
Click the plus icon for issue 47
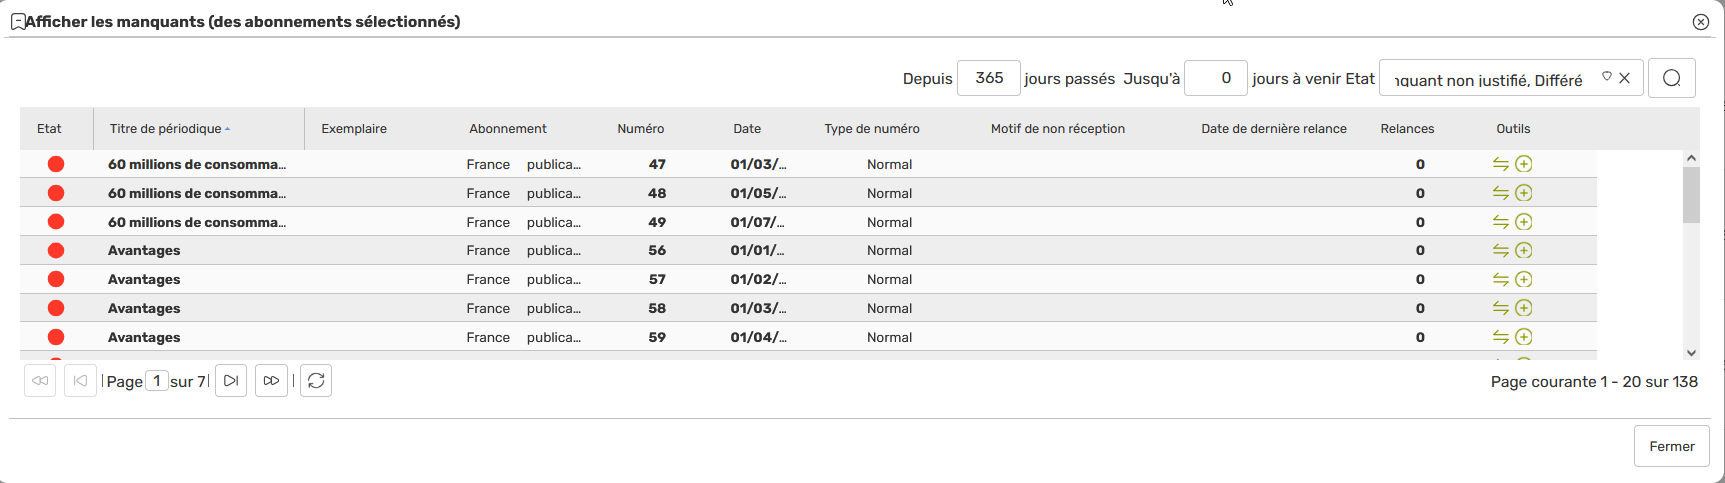point(1524,164)
